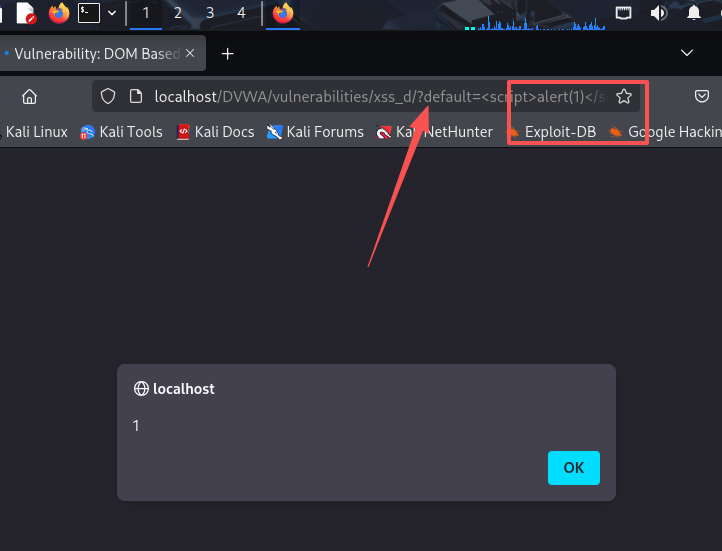The image size is (722, 551).
Task: Expand the list all tabs chevron
Action: pos(687,53)
